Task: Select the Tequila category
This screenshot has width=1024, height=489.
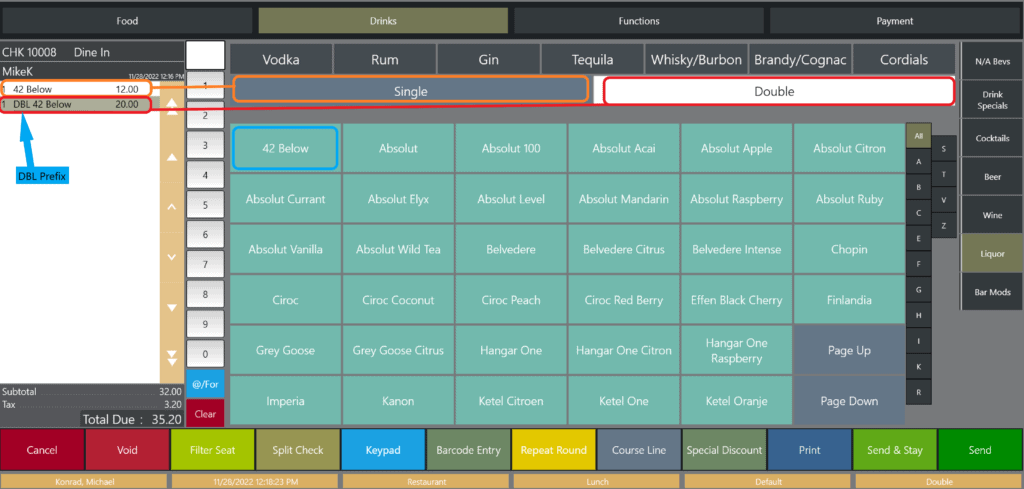Action: pyautogui.click(x=592, y=59)
